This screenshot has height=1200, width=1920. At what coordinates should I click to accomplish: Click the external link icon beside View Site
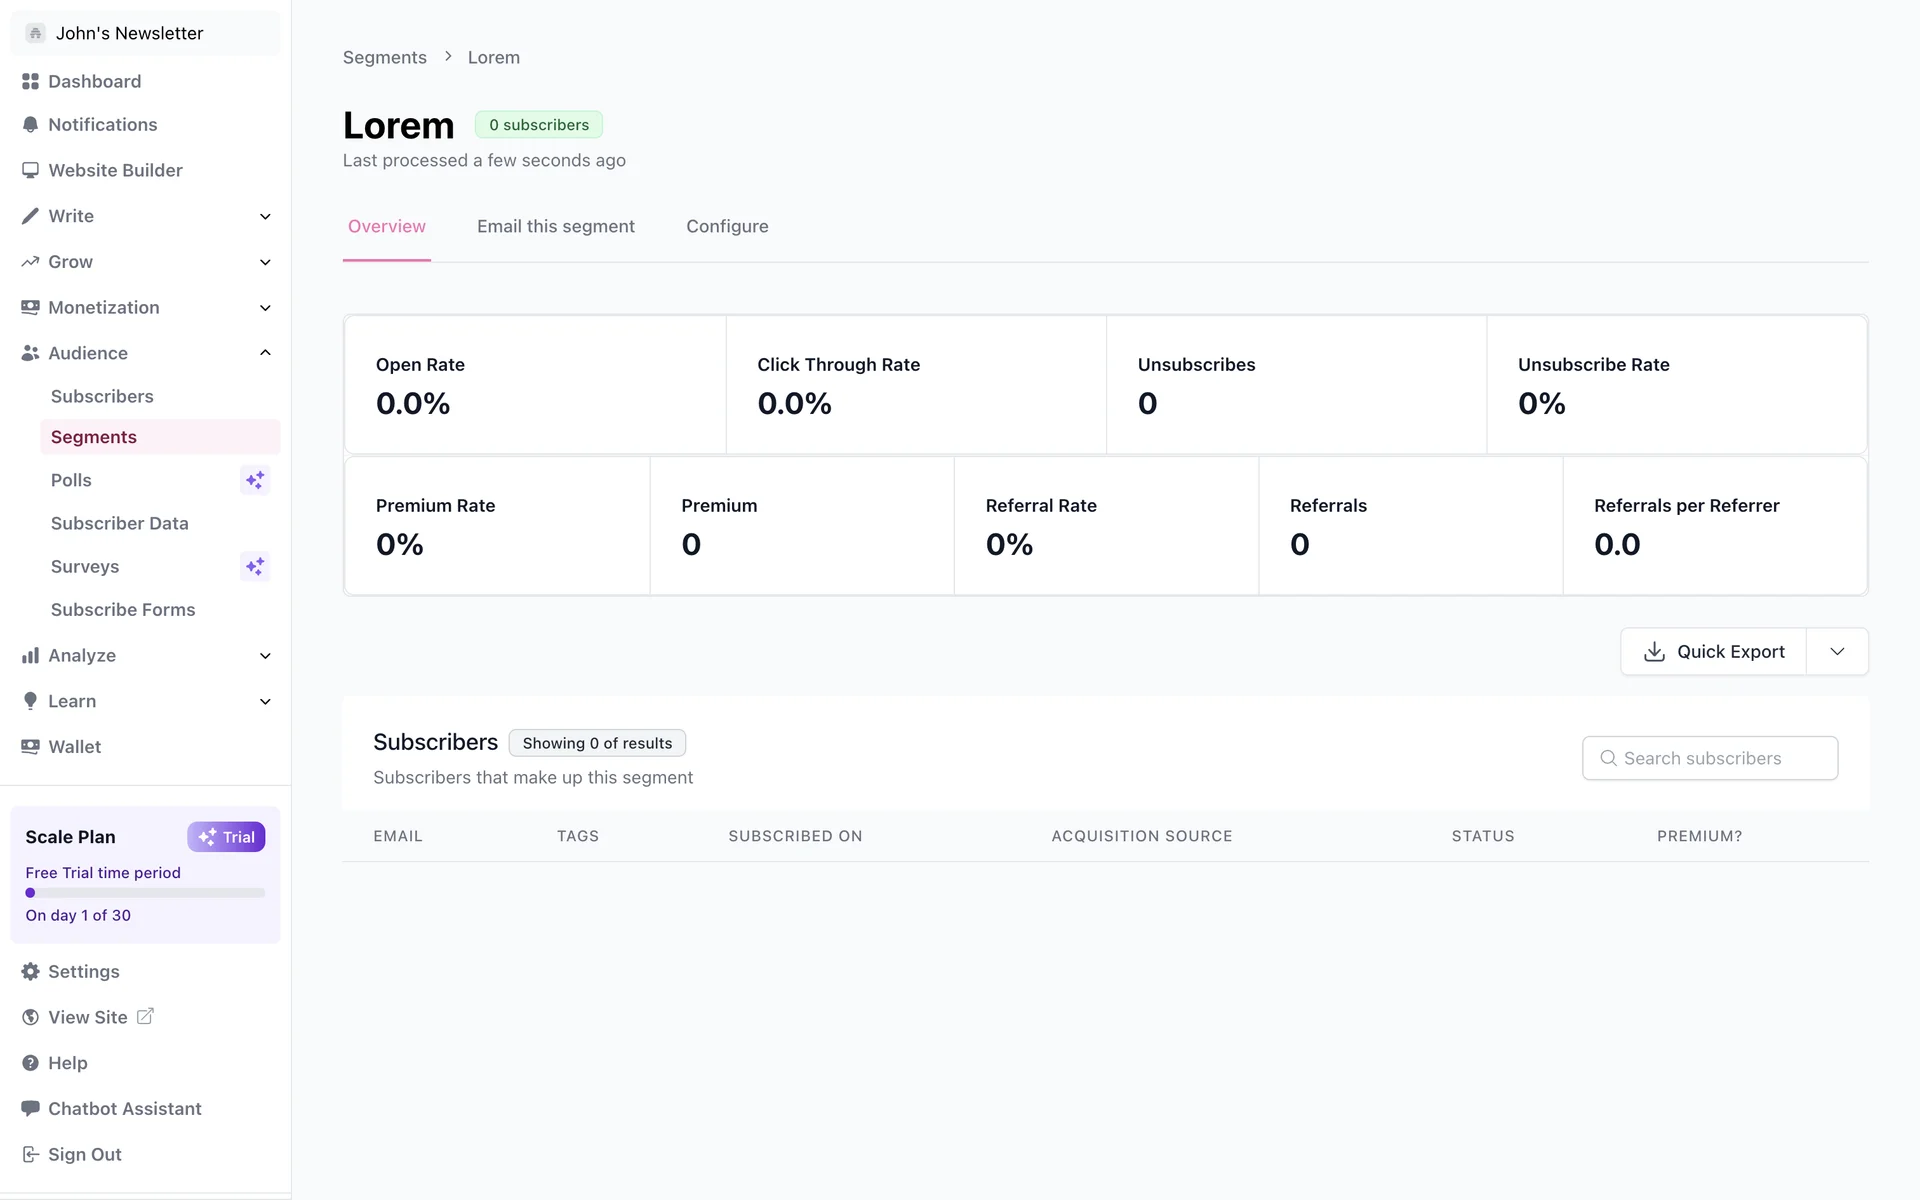coord(145,1016)
